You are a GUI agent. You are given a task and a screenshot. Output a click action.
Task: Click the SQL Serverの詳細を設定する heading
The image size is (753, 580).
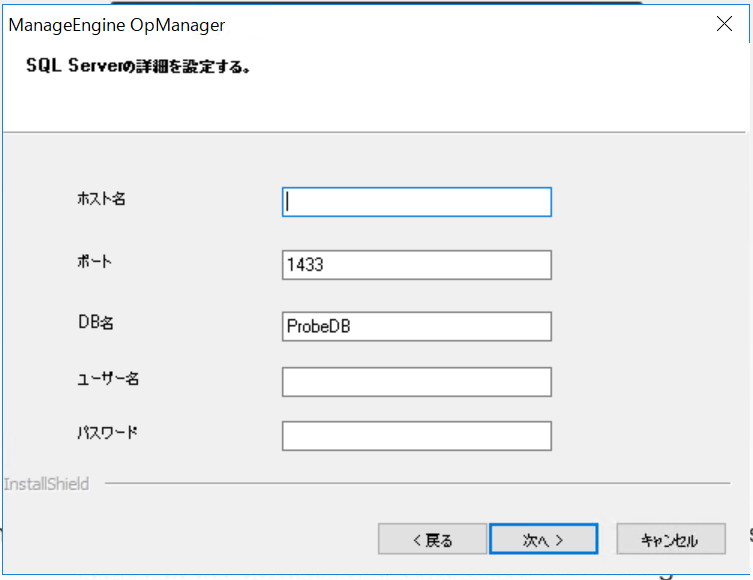(138, 66)
